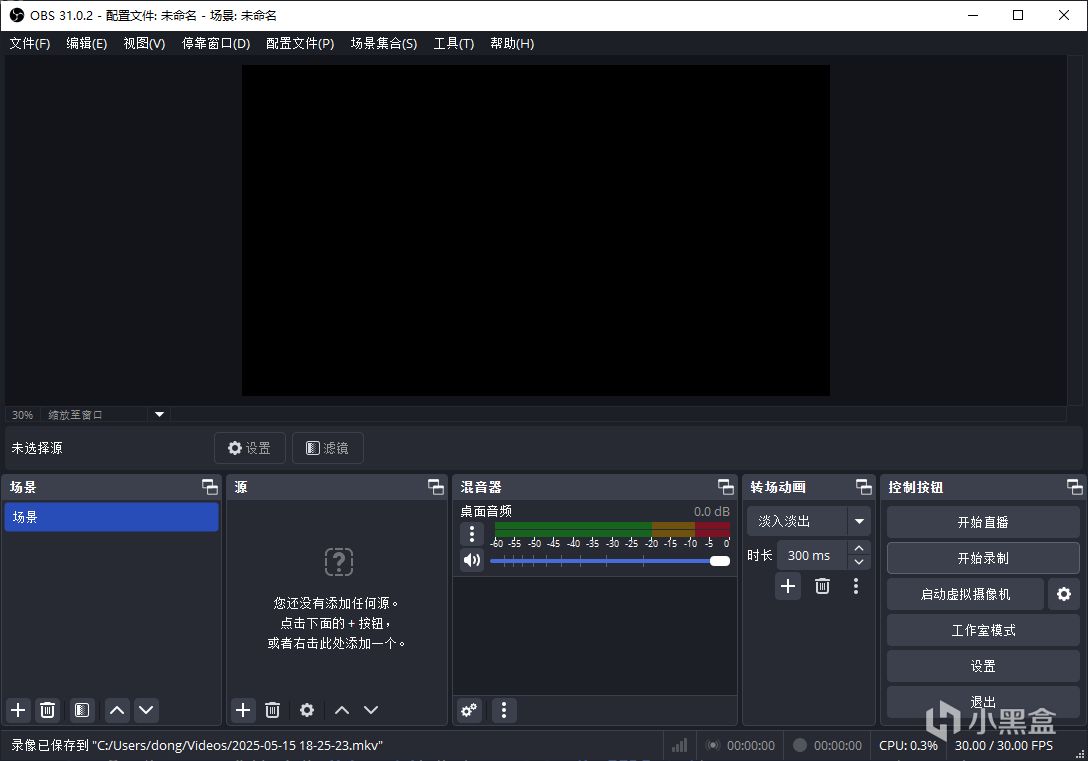The image size is (1088, 761).
Task: Click the saved recording path message
Action: pos(197,745)
